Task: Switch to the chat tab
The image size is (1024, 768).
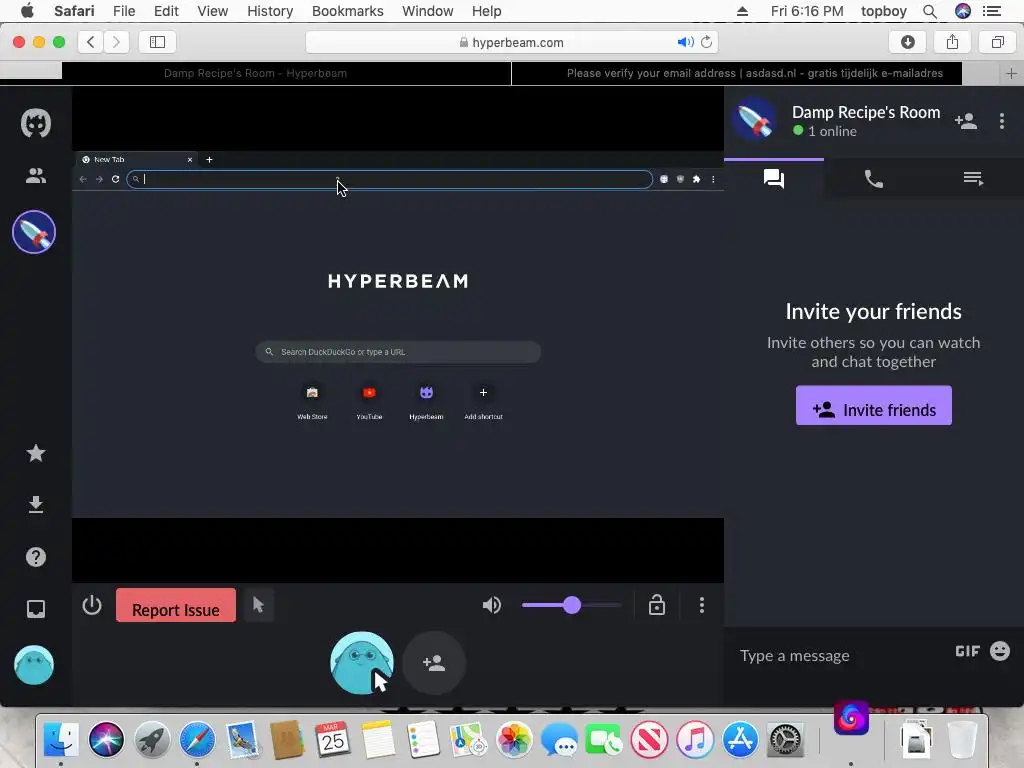Action: click(x=774, y=178)
